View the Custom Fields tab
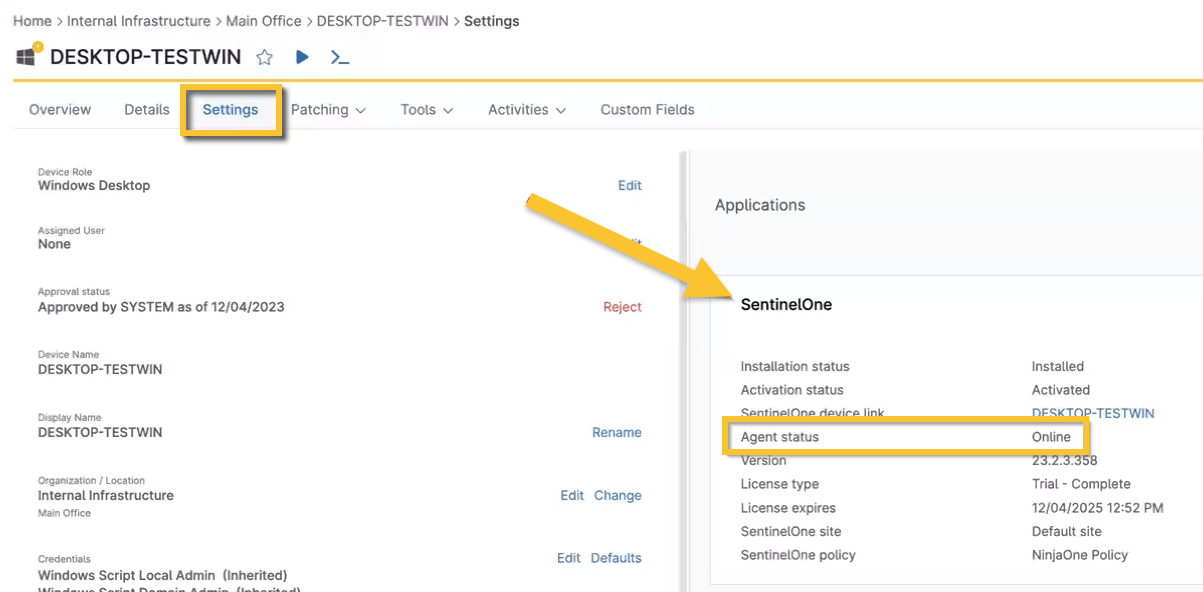This screenshot has height=592, width=1203. 647,109
